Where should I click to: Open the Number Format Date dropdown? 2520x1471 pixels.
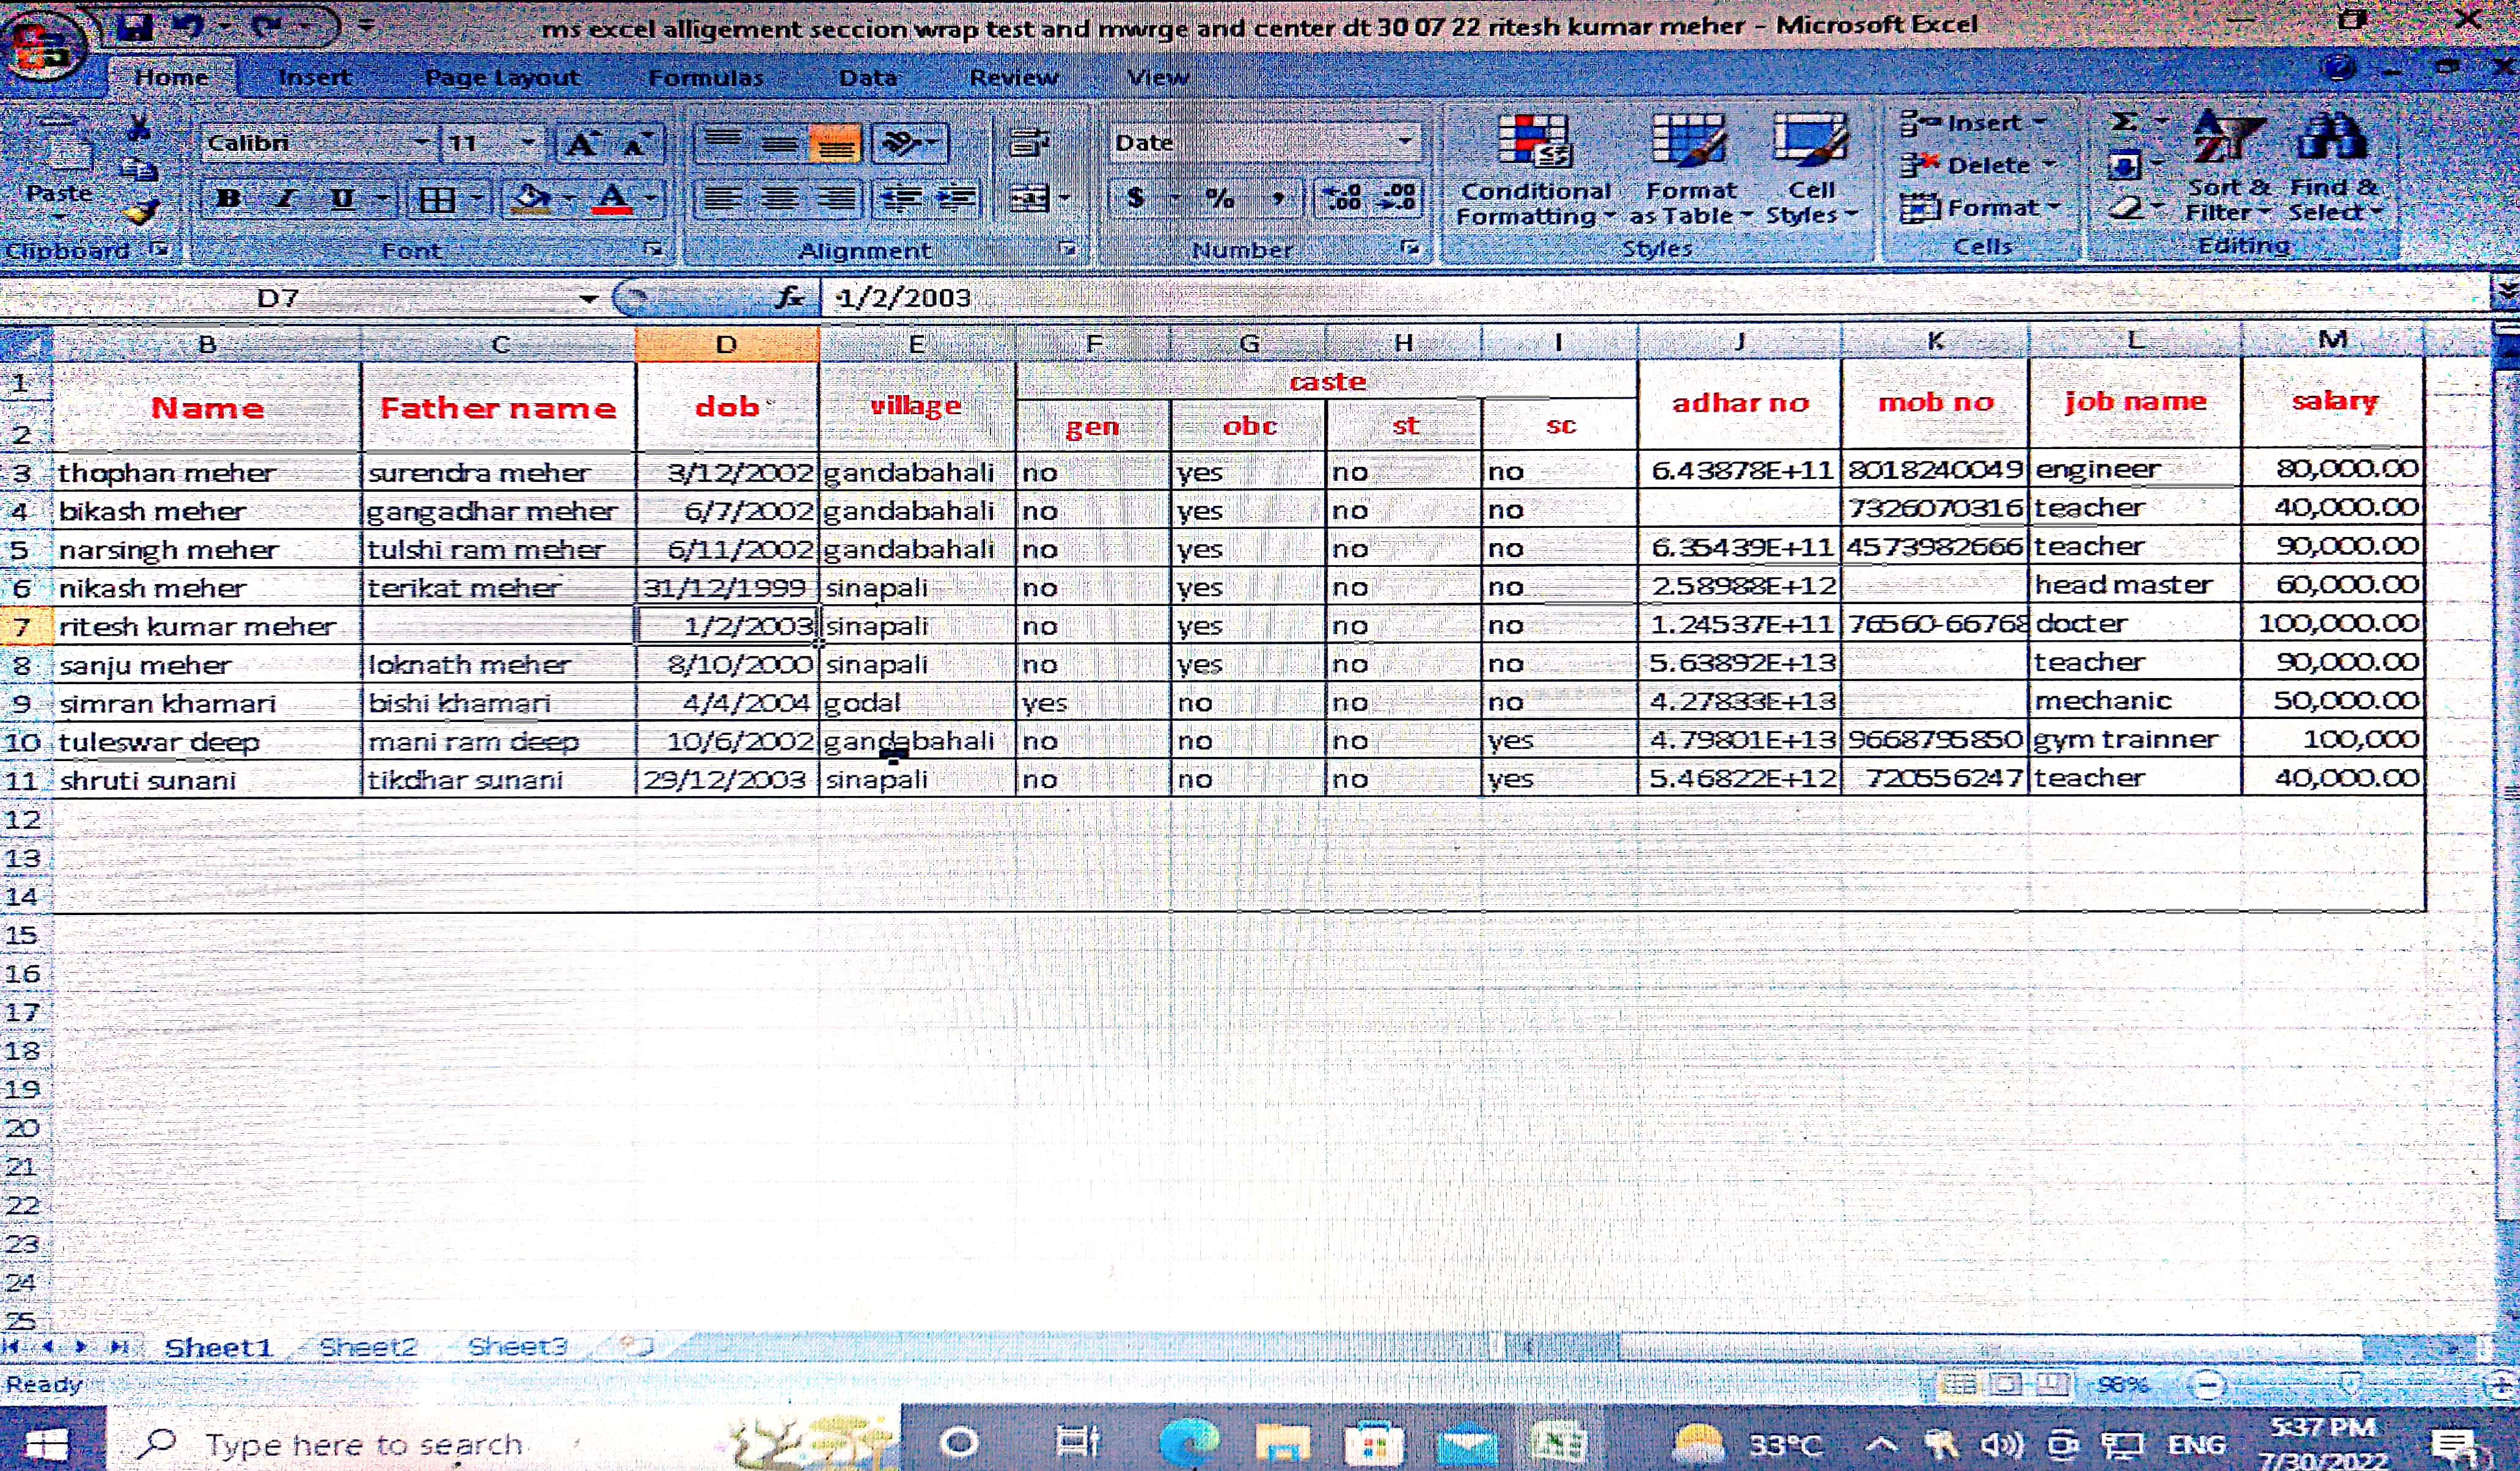1405,142
